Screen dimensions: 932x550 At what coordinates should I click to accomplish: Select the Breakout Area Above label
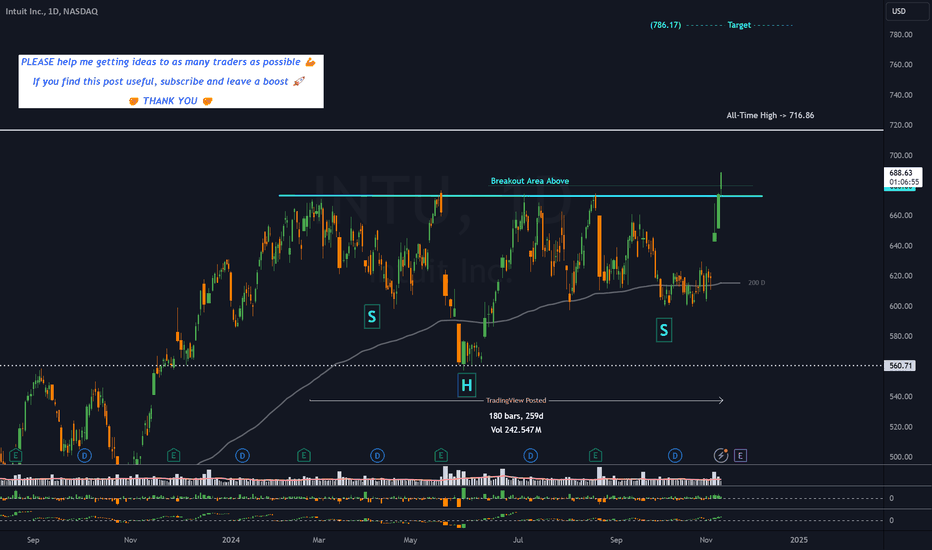tap(530, 181)
